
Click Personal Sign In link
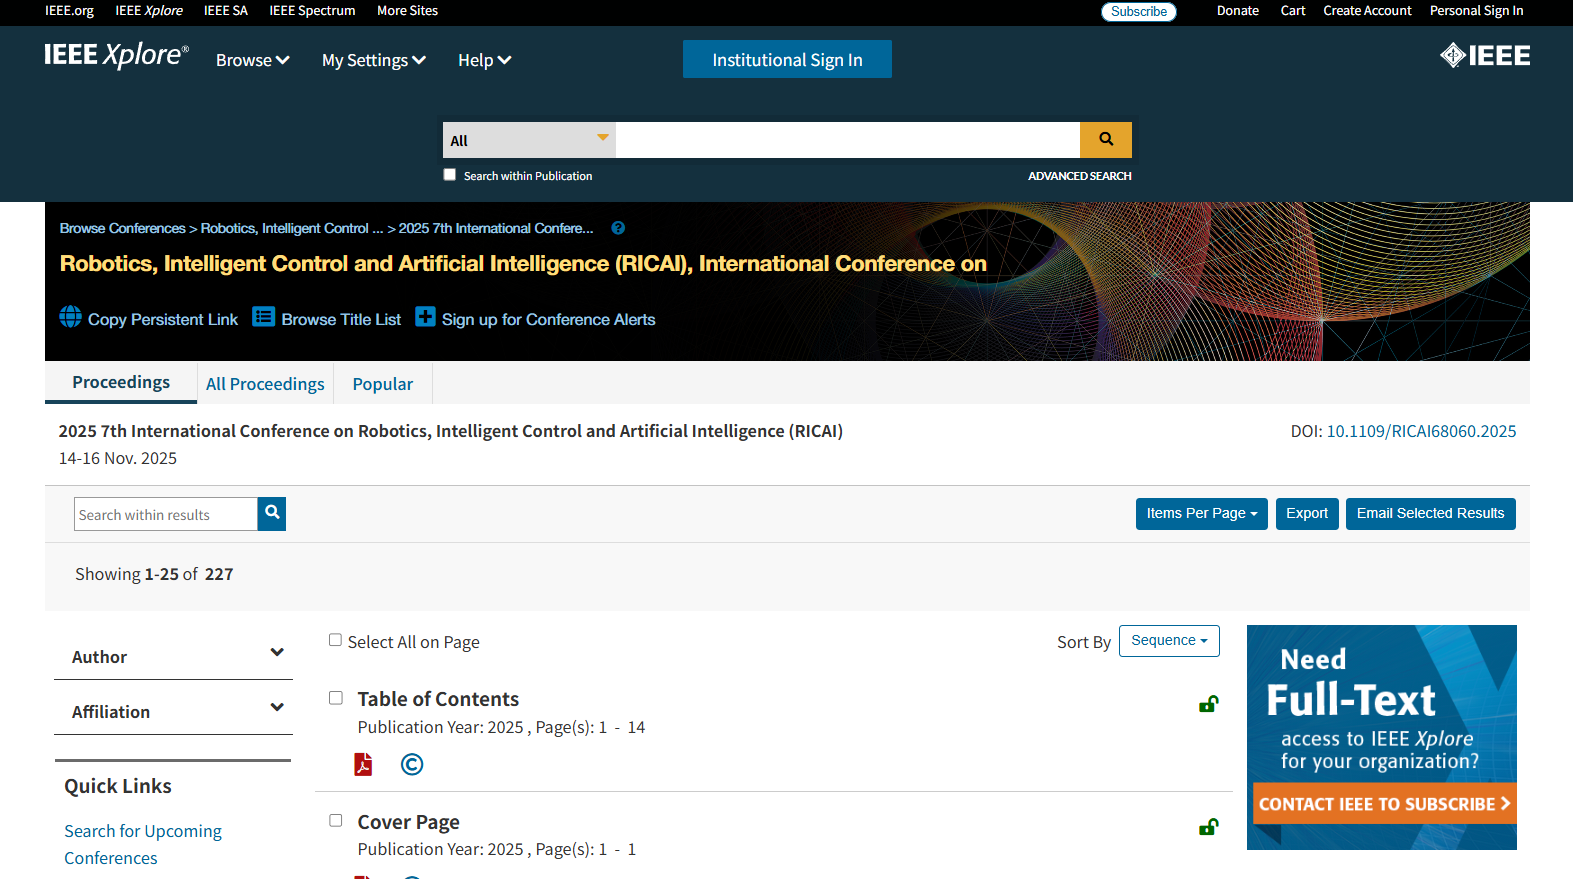click(1476, 11)
